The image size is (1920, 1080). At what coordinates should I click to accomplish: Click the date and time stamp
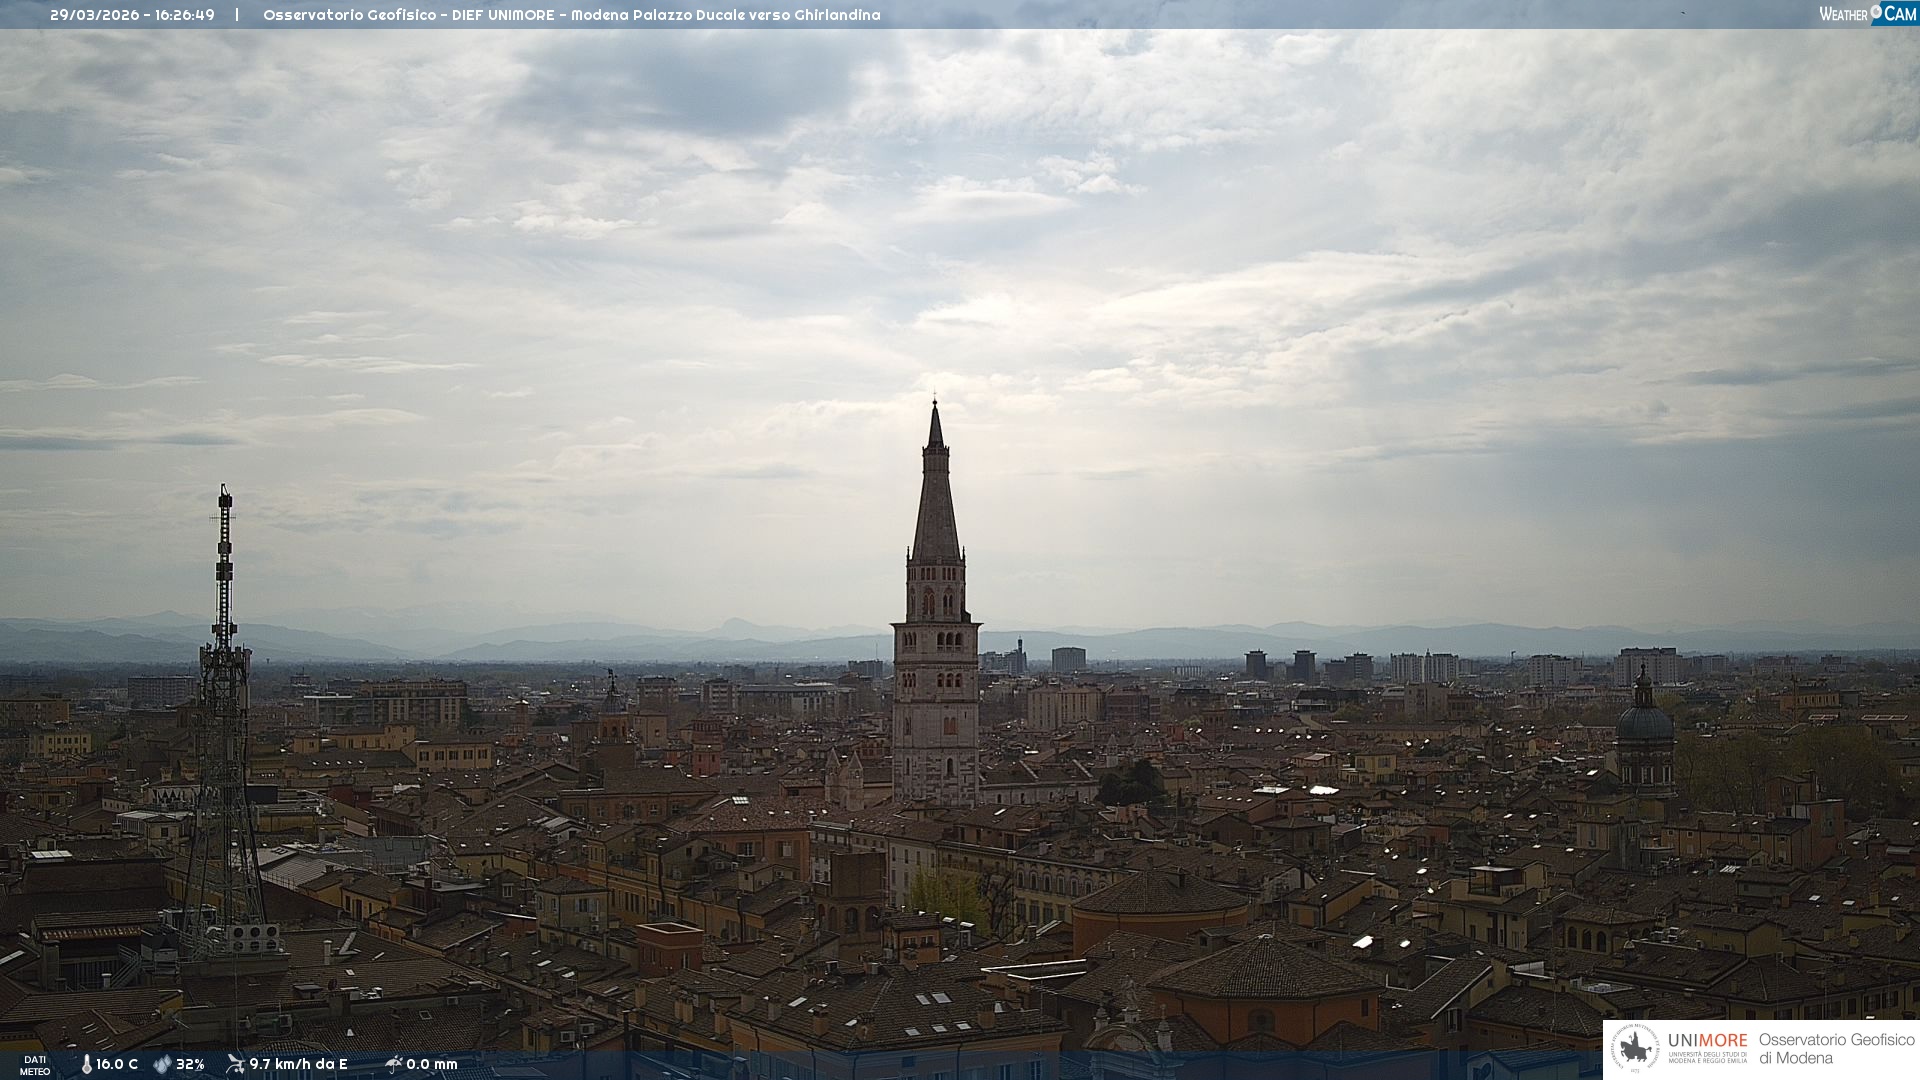pos(132,15)
